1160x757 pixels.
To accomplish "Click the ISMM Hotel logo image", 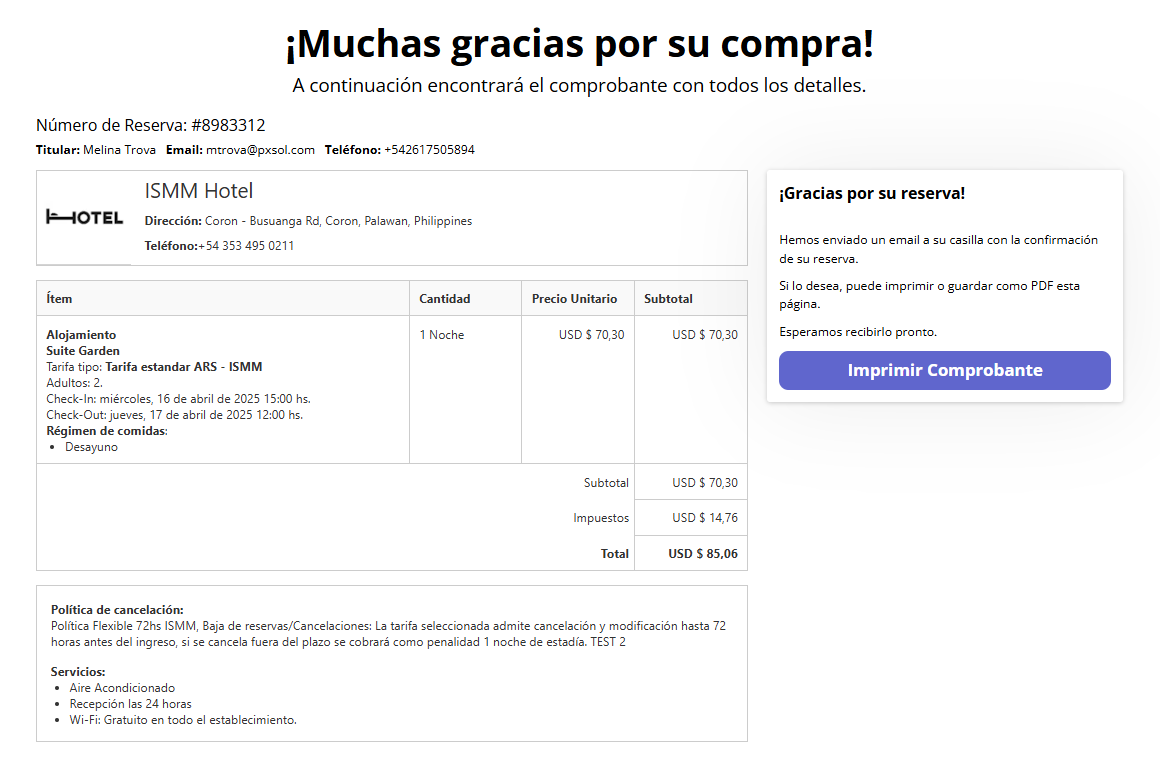I will point(84,218).
